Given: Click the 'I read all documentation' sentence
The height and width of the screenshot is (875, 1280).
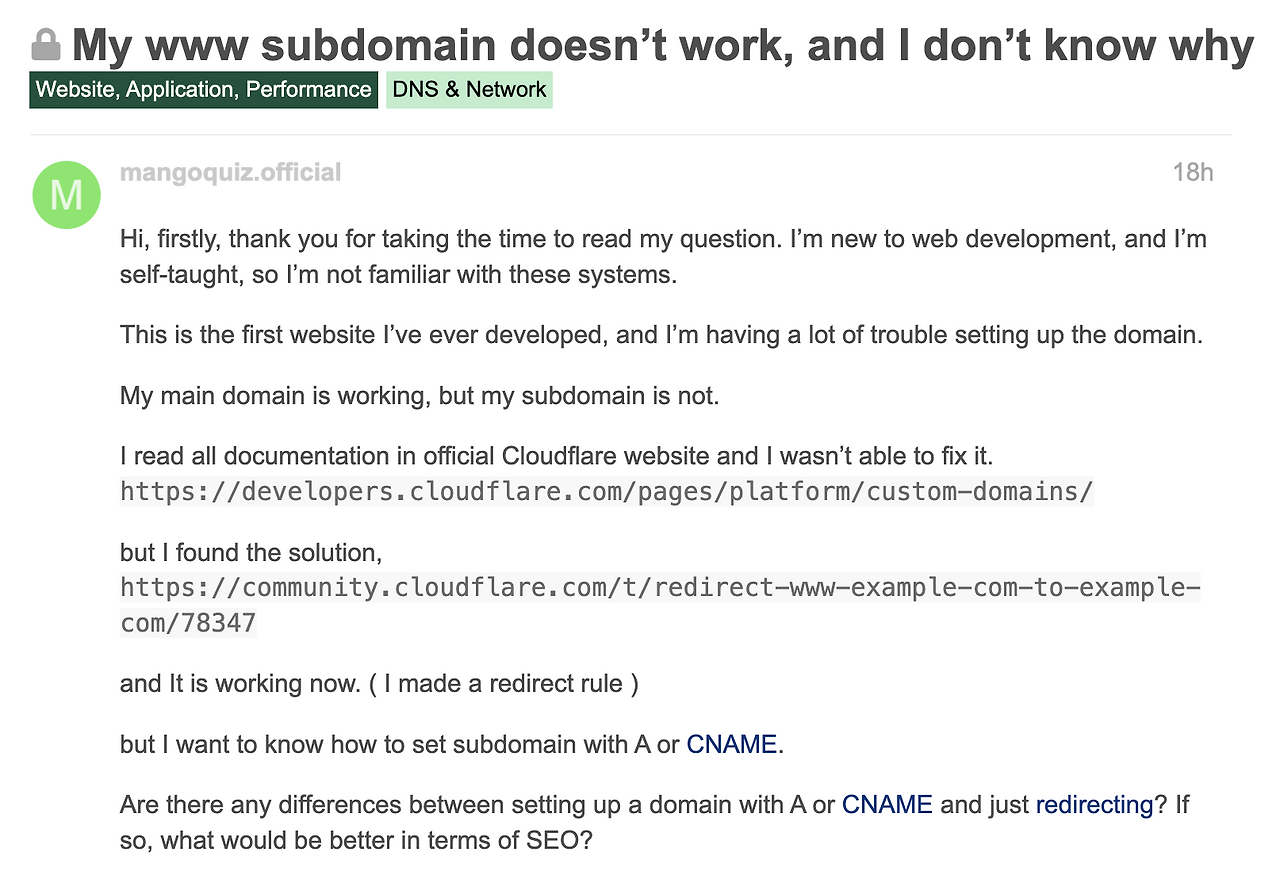Looking at the screenshot, I should tap(556, 456).
